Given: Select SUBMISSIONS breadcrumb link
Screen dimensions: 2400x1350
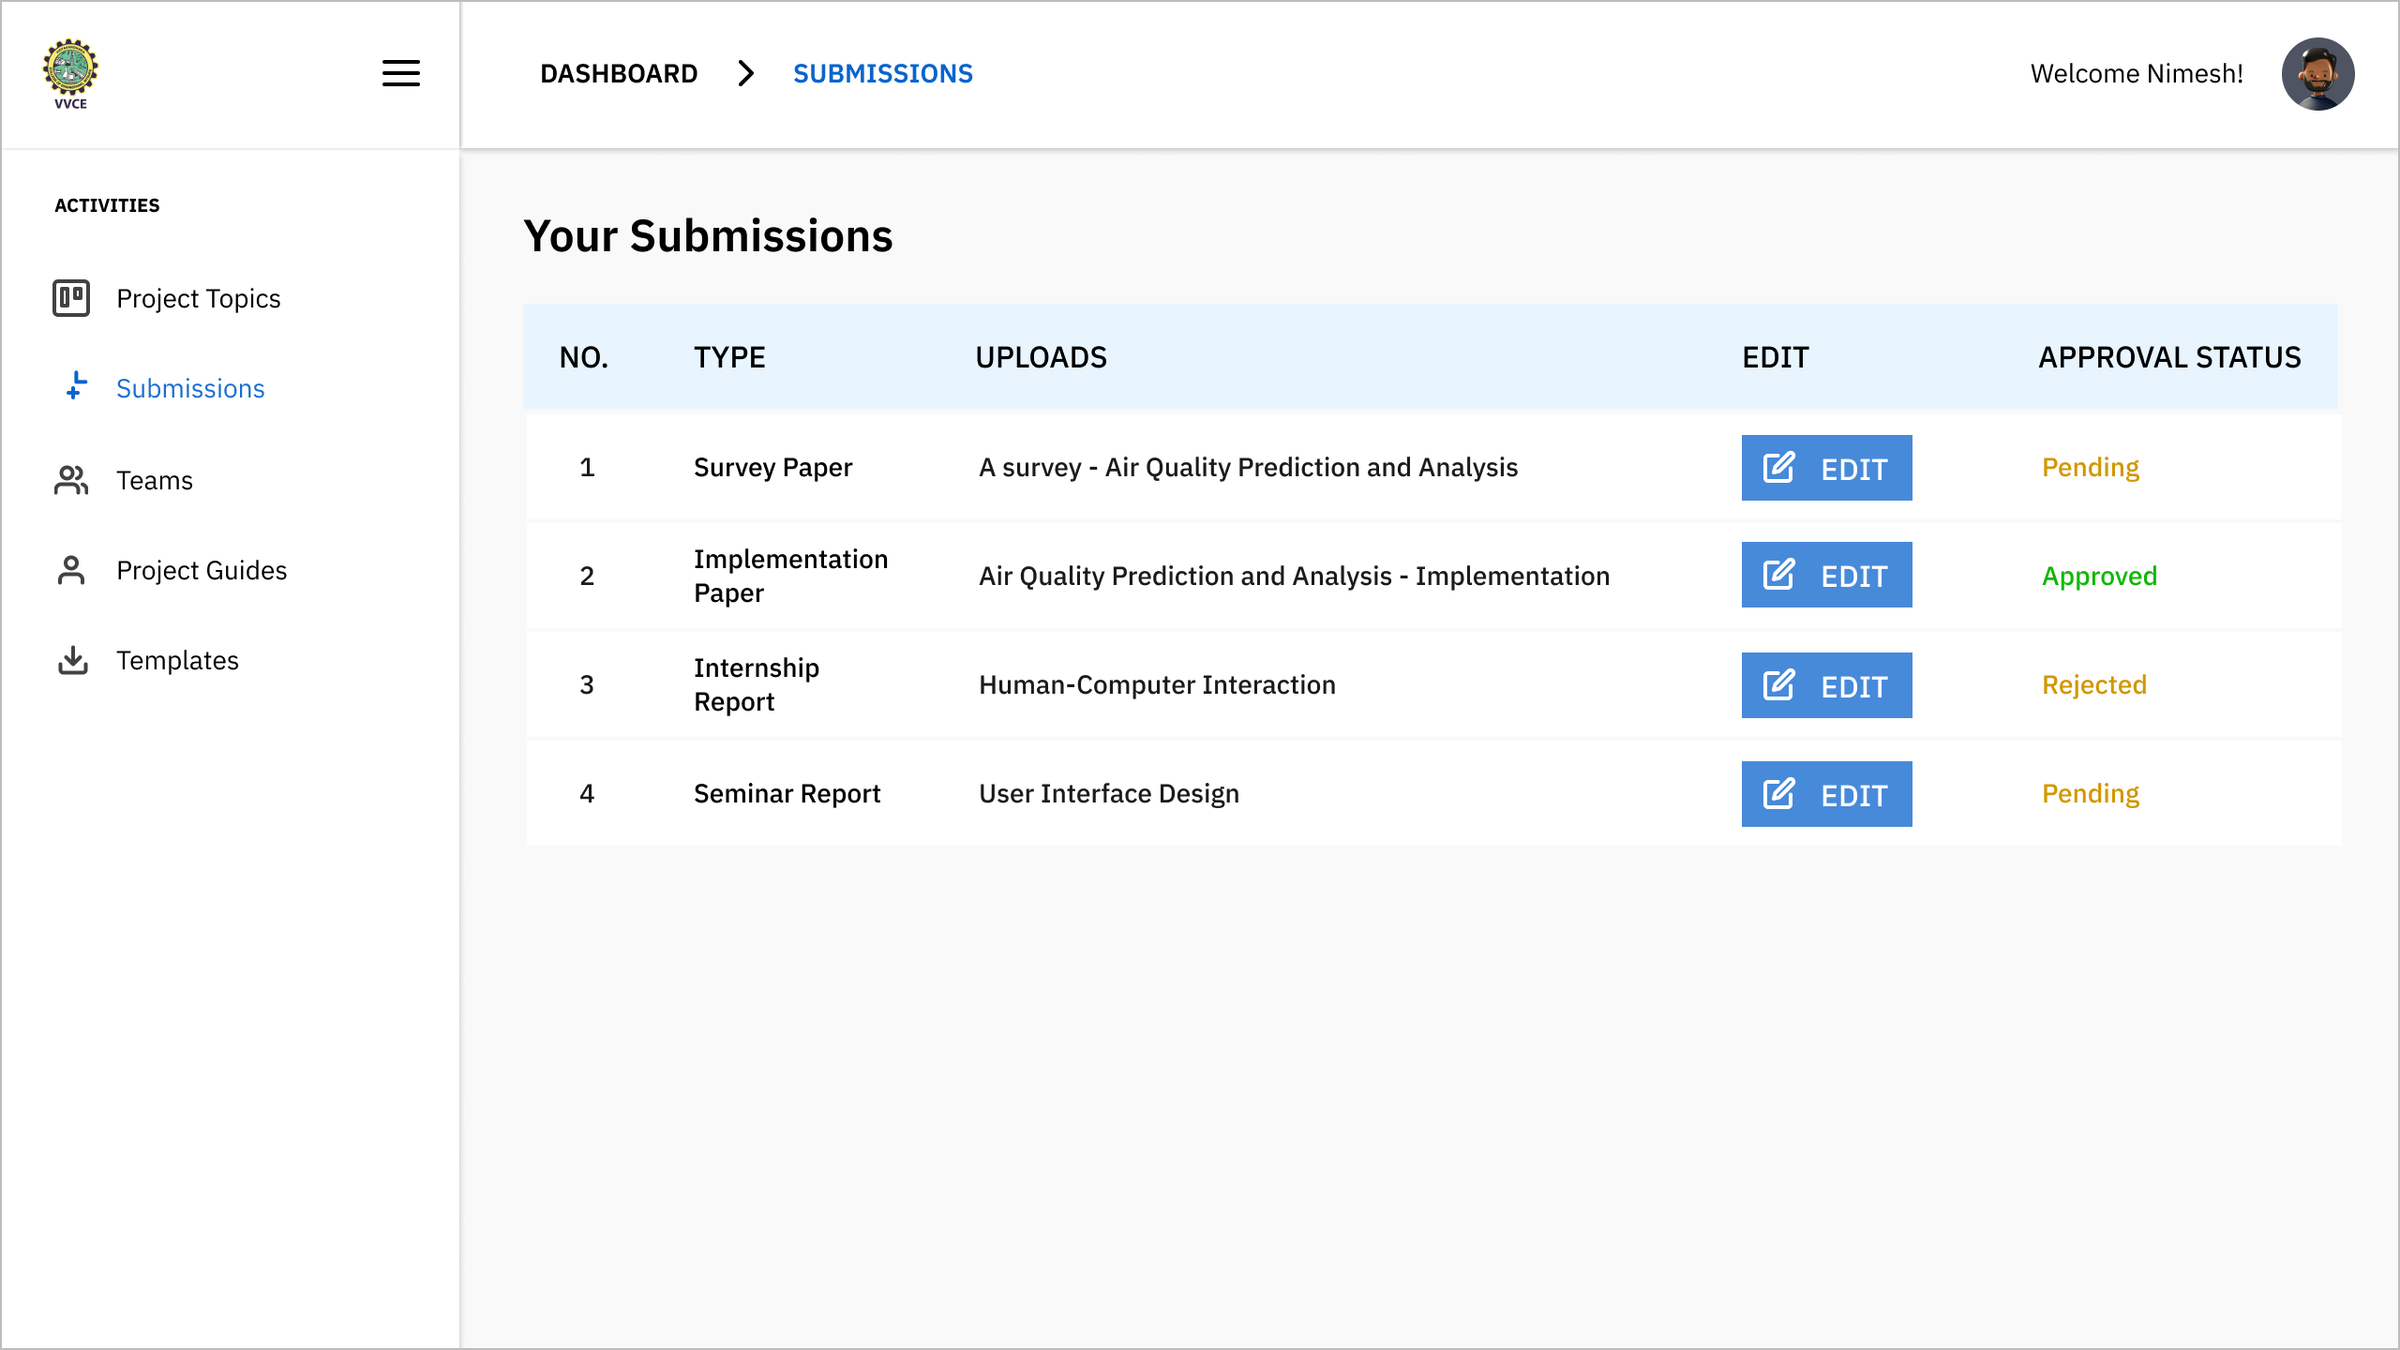Looking at the screenshot, I should [882, 73].
